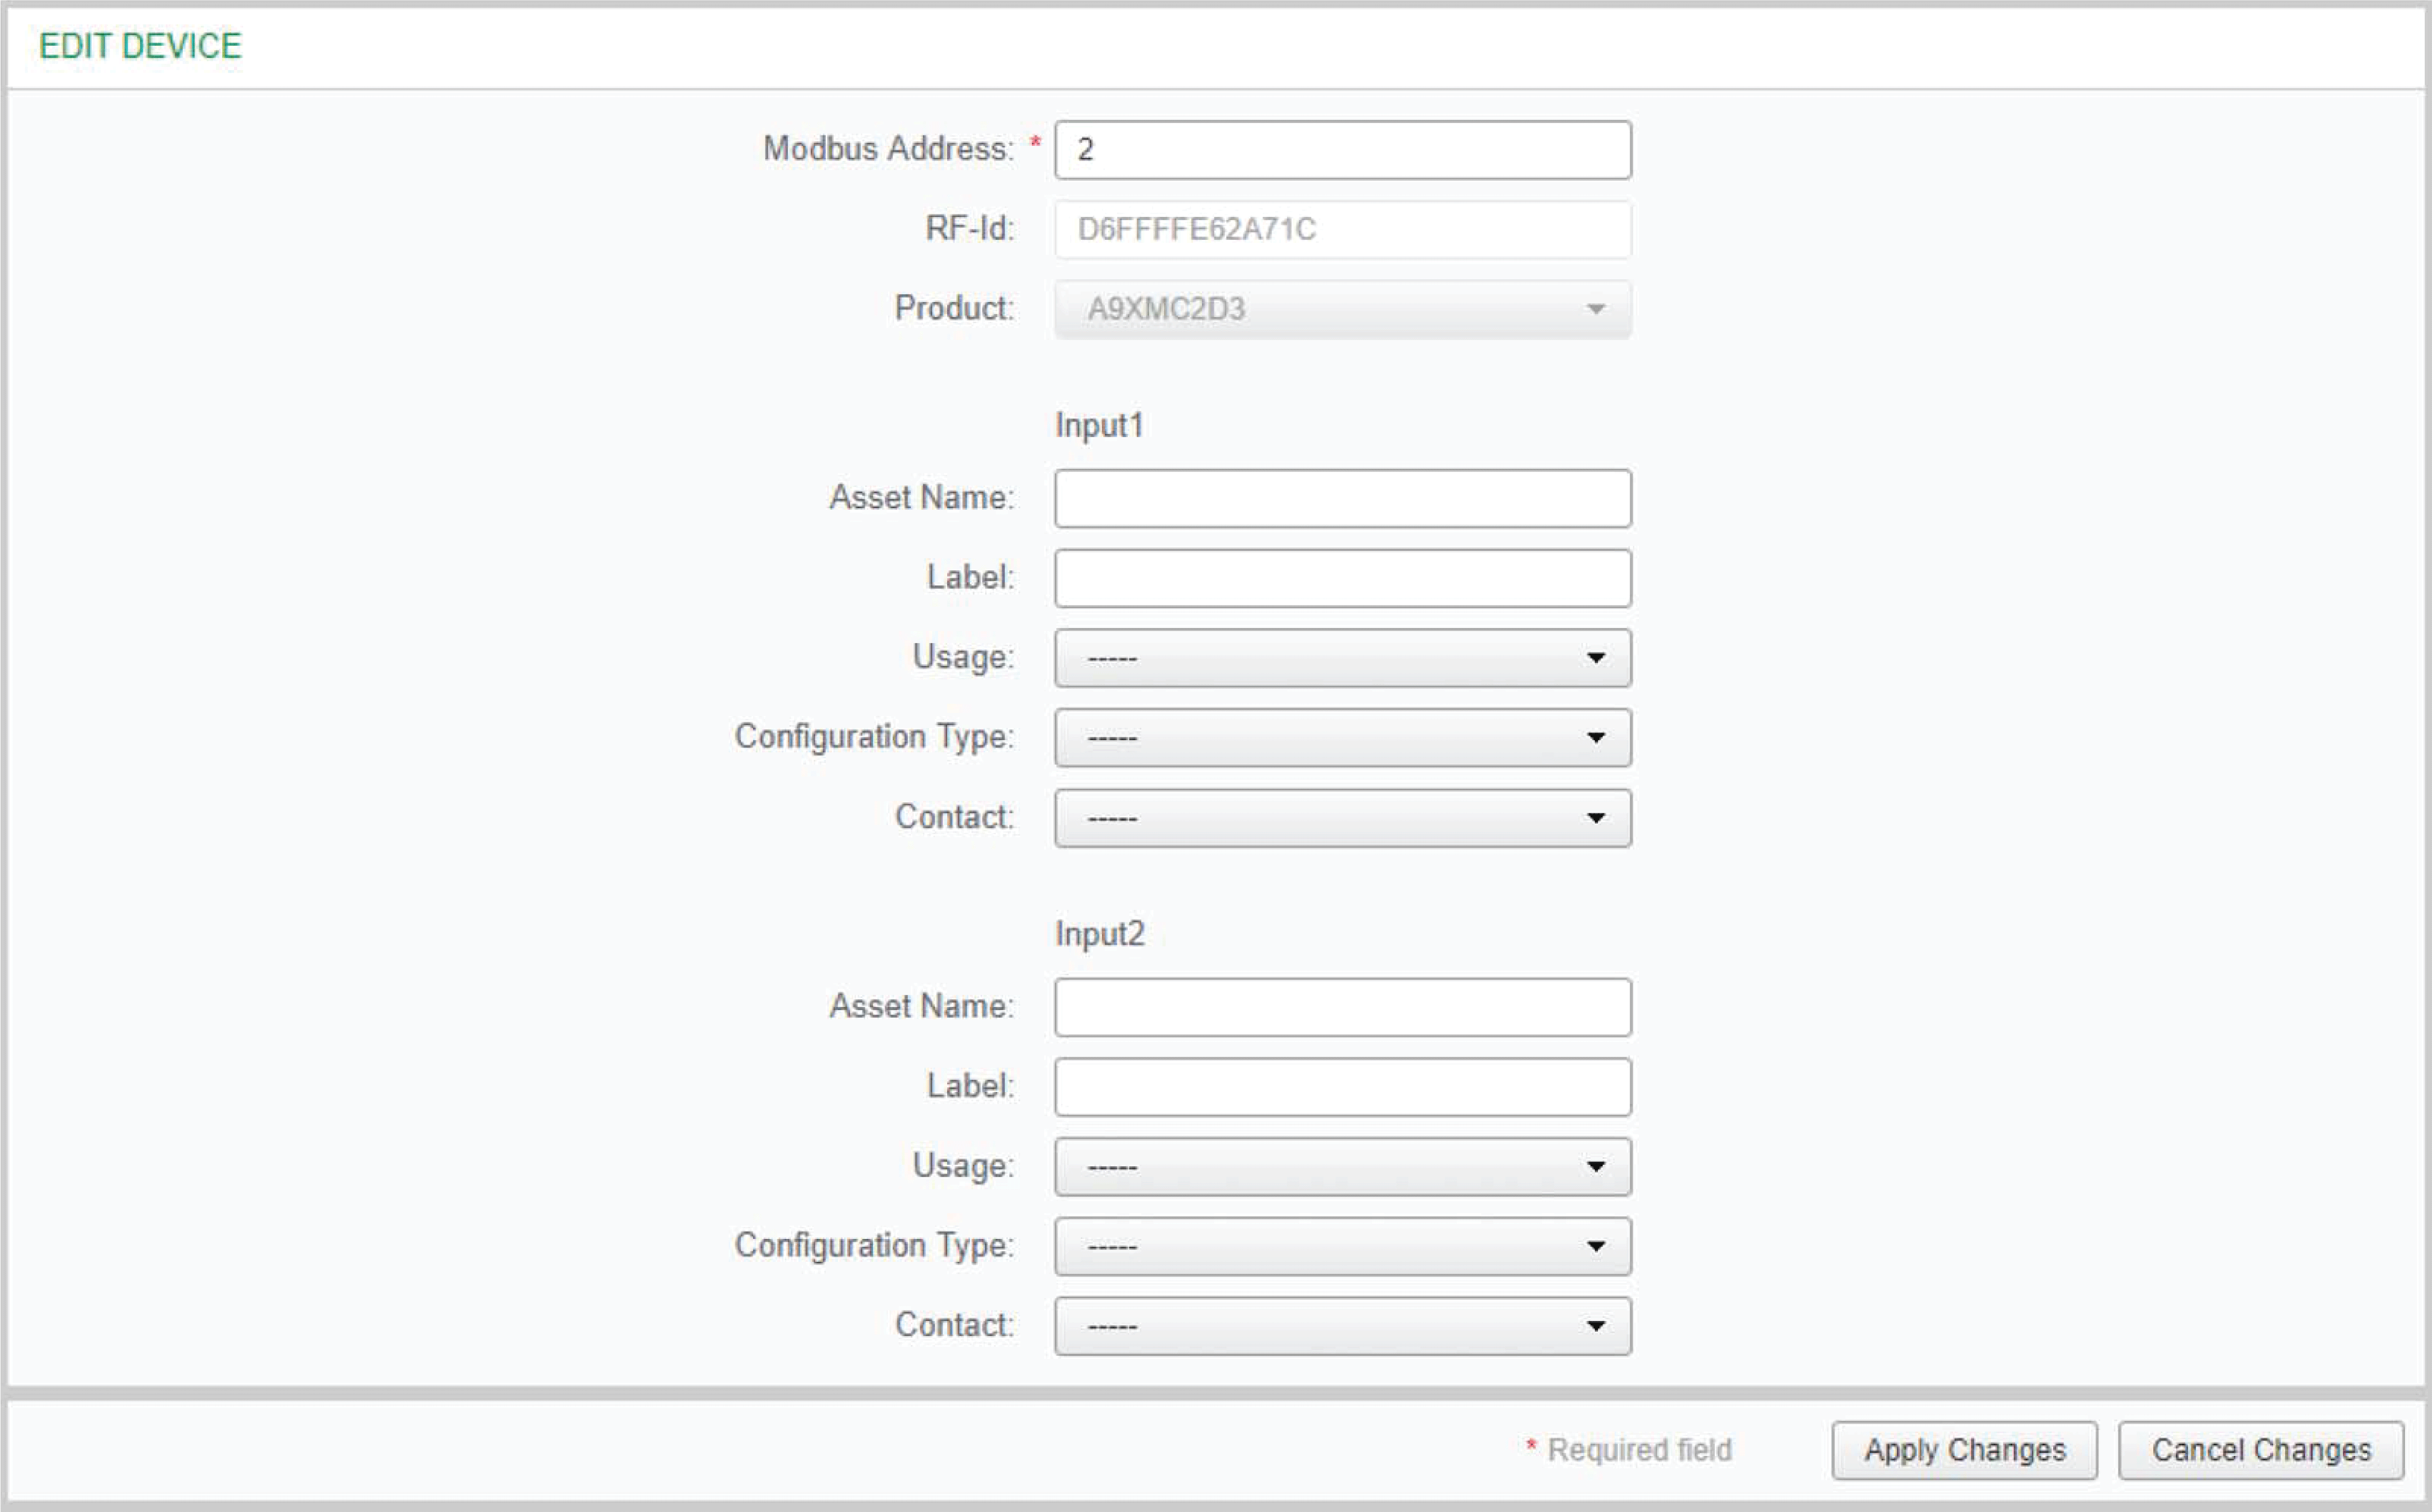The height and width of the screenshot is (1512, 2432).
Task: Open the Product dropdown showing A9XMC2D3
Action: tap(1342, 309)
